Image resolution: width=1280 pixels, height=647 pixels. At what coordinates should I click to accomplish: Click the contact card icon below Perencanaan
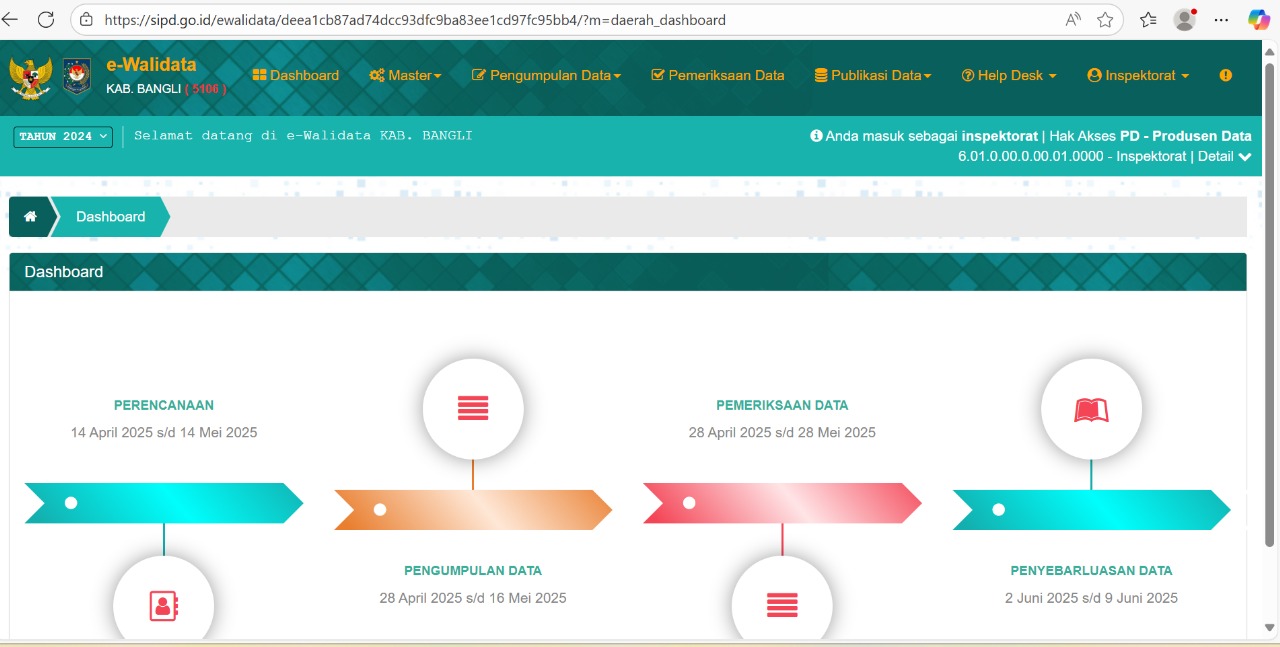click(x=163, y=605)
